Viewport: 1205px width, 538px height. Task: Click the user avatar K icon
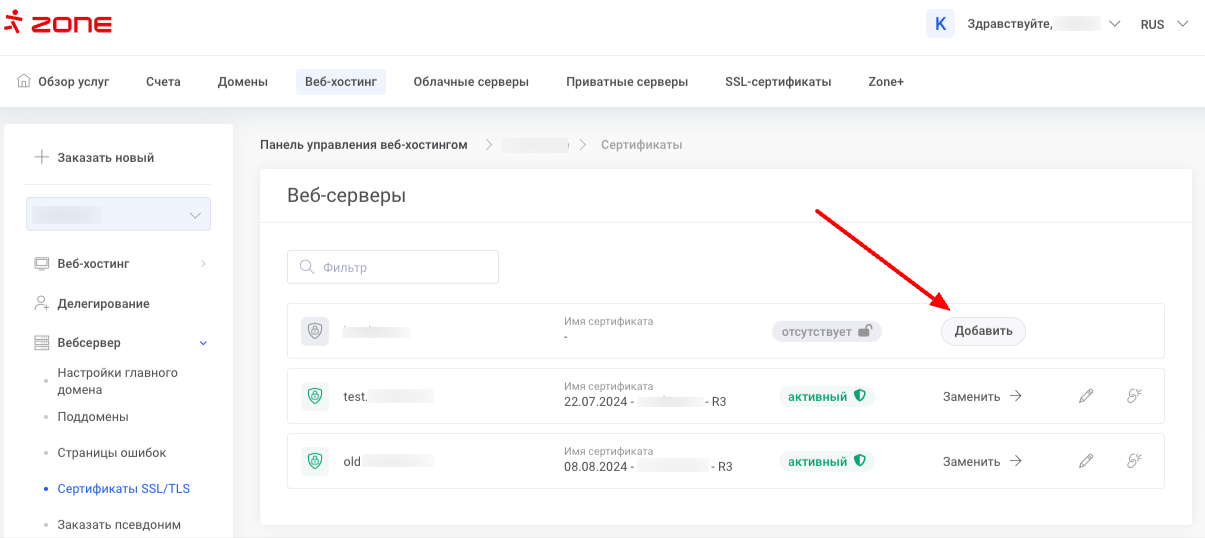[940, 24]
